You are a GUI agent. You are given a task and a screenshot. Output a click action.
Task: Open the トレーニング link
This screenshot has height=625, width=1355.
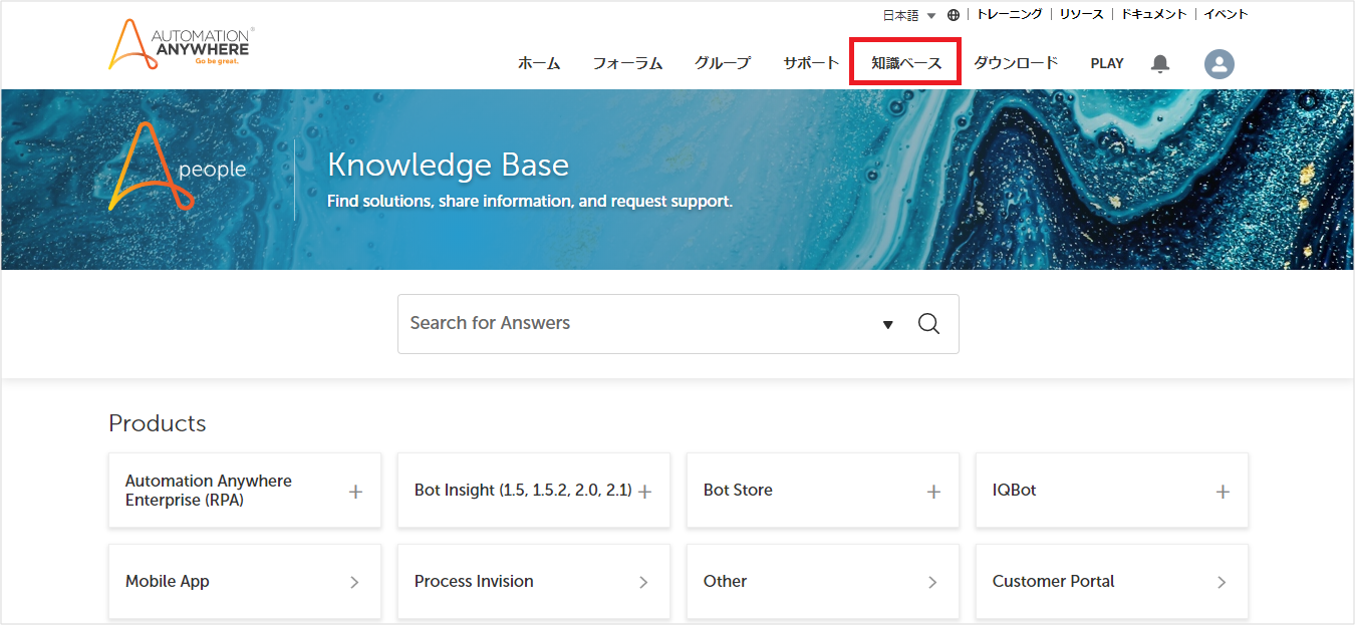[1009, 14]
